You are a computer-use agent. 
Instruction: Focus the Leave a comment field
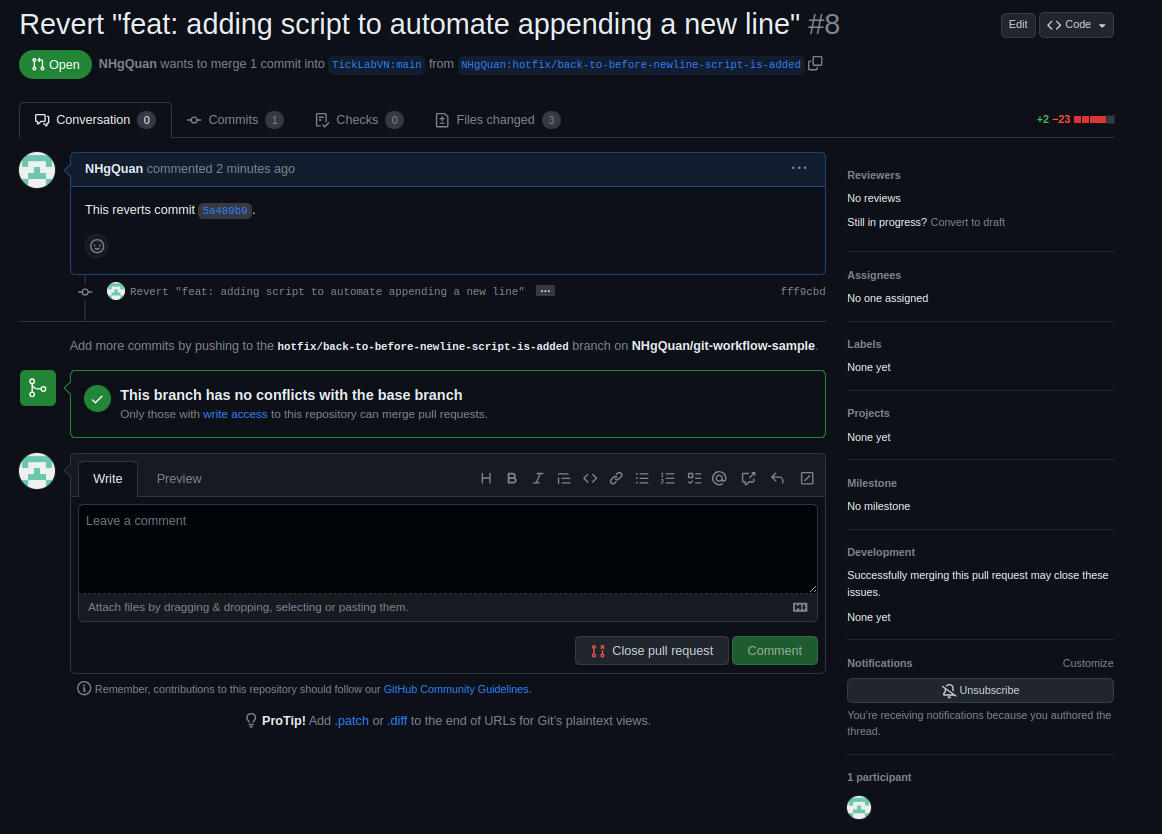[448, 549]
